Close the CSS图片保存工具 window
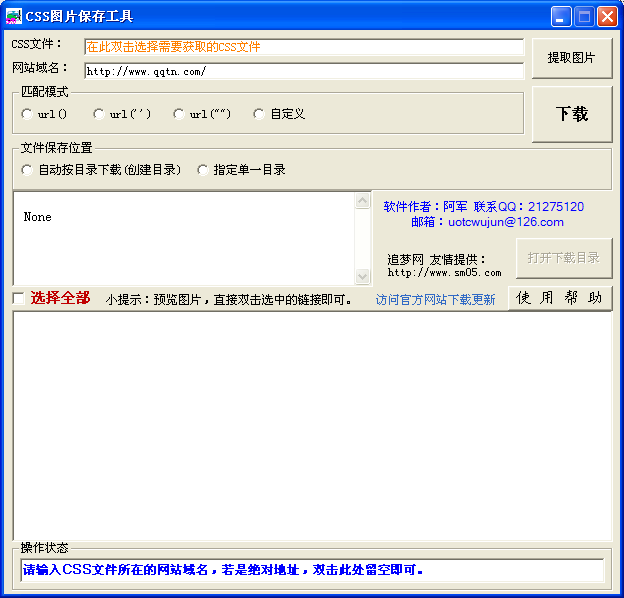This screenshot has width=624, height=598. tap(607, 17)
